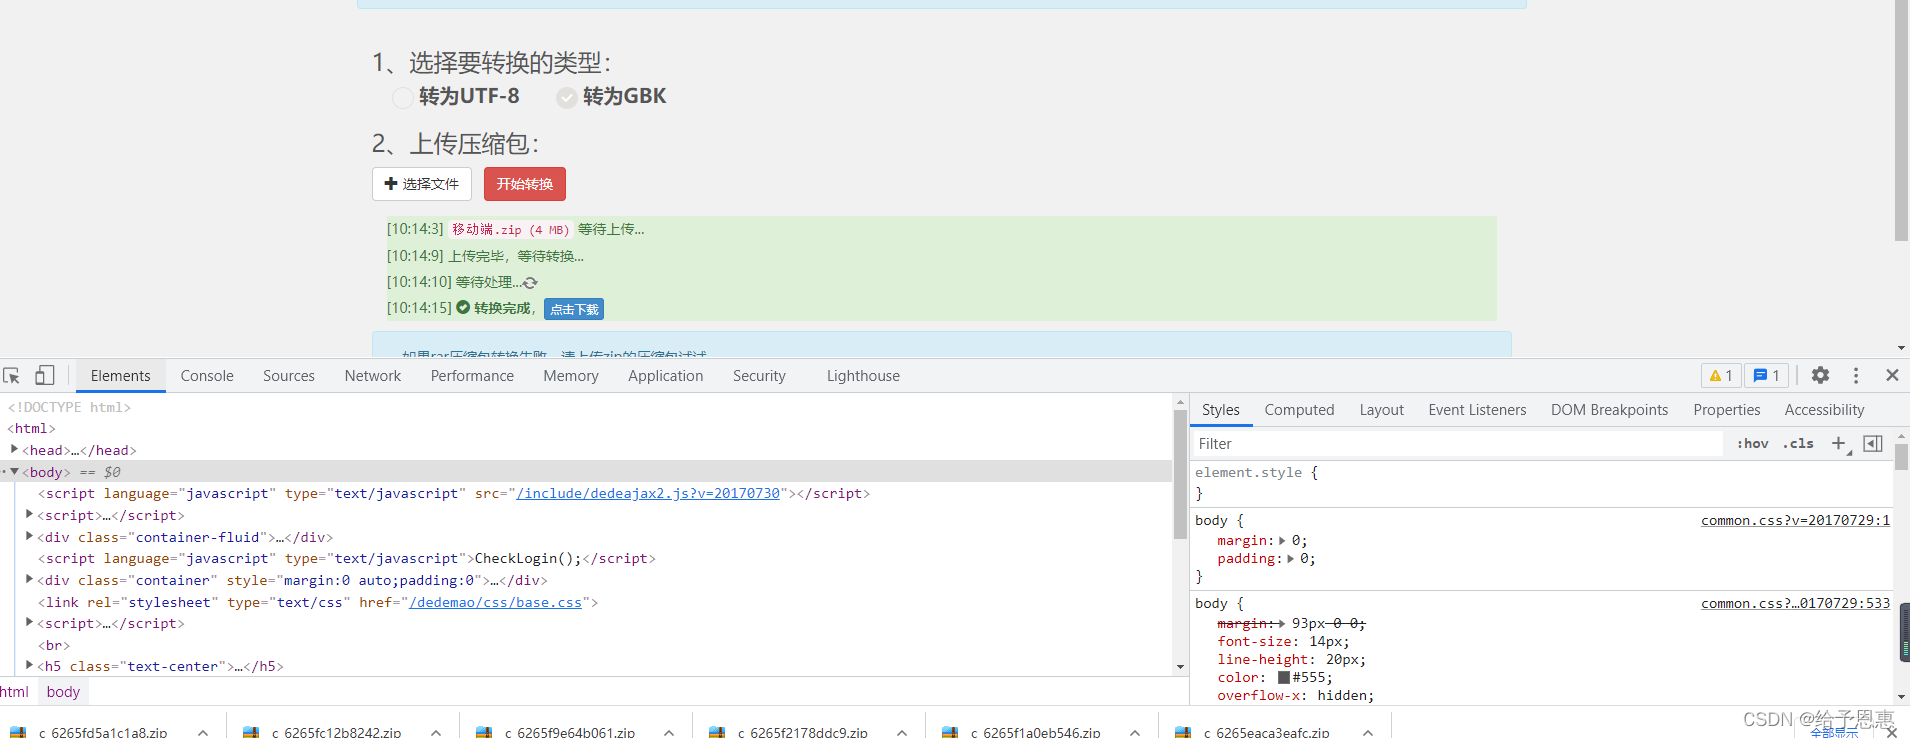Select the 转为UTF-8 radio option
Image resolution: width=1910 pixels, height=738 pixels.
point(402,97)
